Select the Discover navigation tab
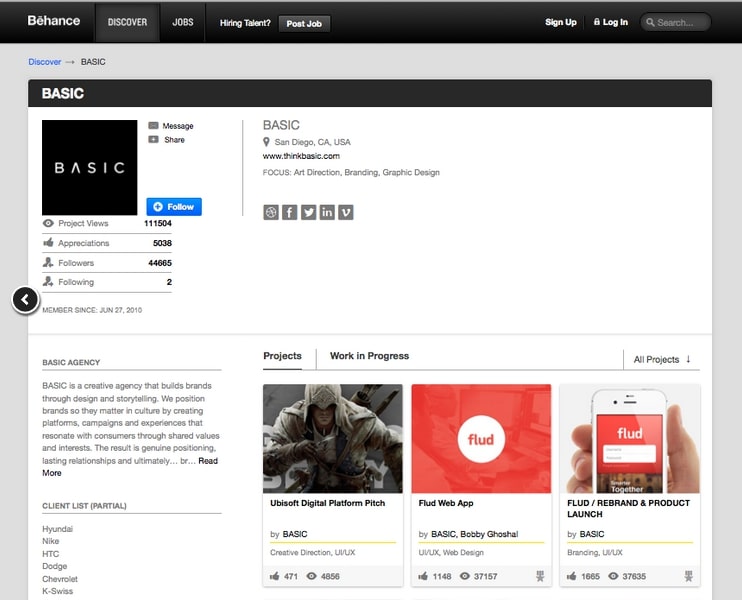The height and width of the screenshot is (600, 742). coord(127,22)
